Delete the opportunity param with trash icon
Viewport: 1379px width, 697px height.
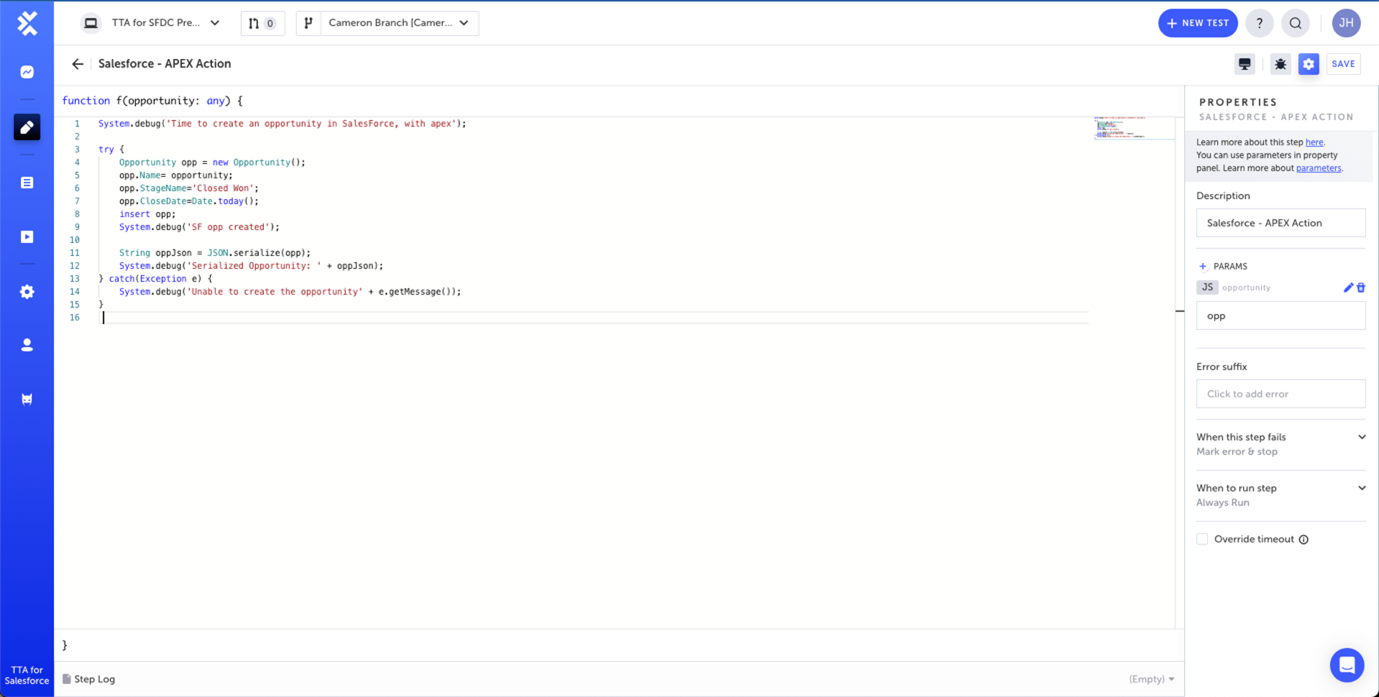coord(1361,288)
